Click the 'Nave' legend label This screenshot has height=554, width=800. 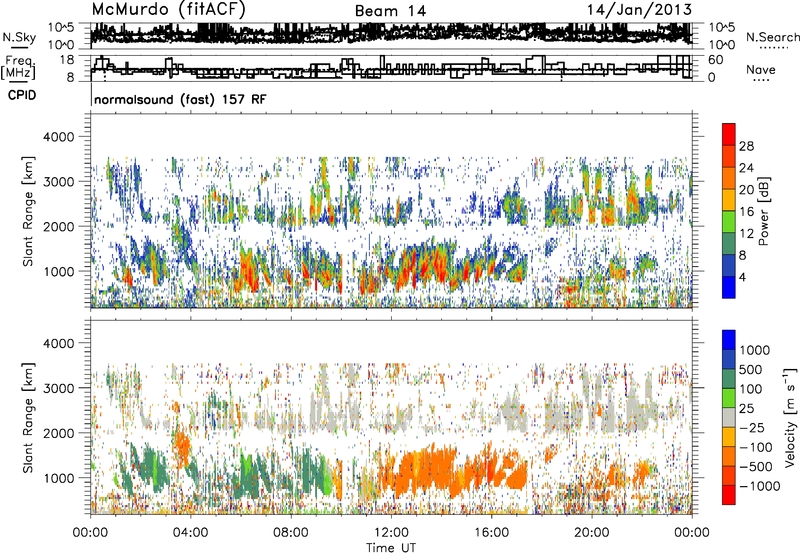click(761, 70)
